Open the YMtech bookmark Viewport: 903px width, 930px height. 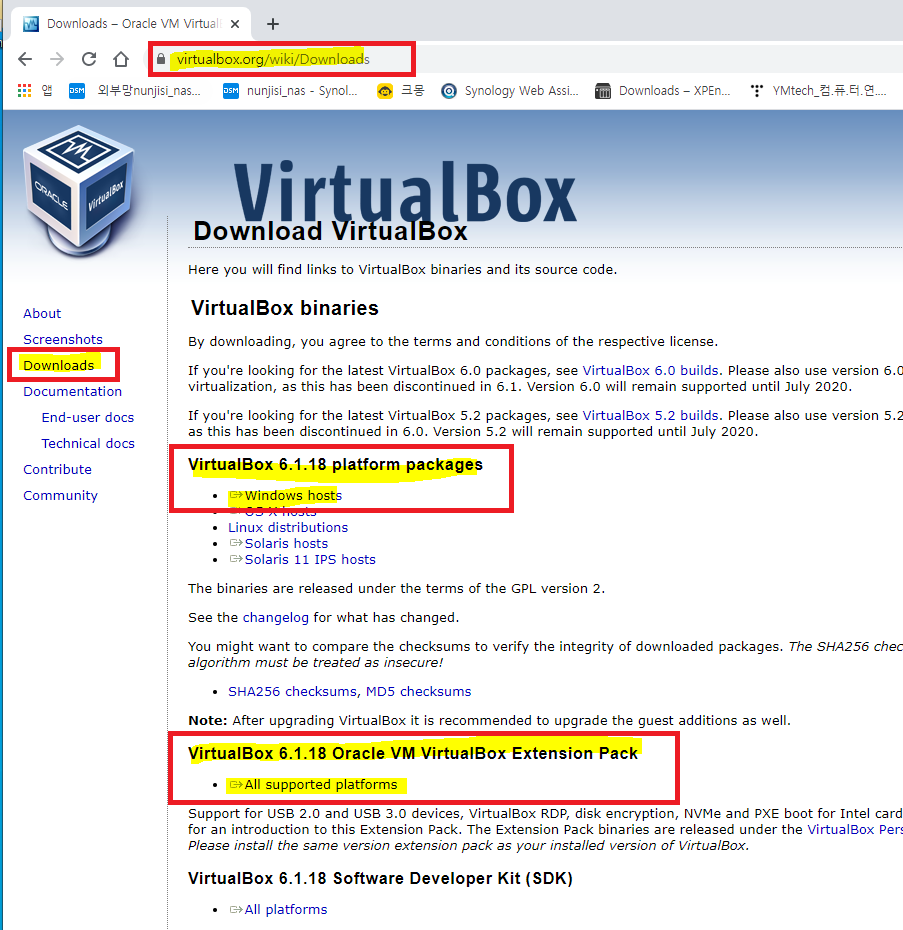818,91
